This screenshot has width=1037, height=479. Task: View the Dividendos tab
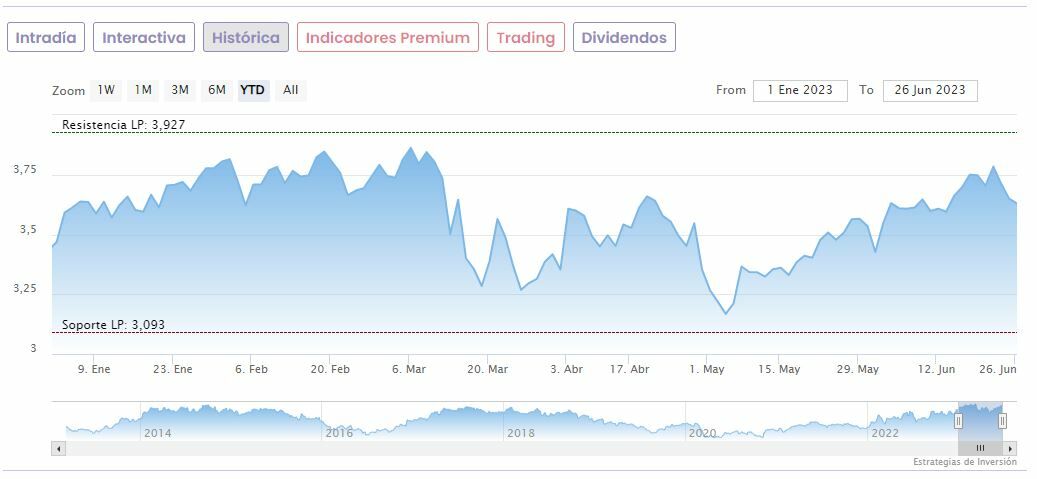click(624, 38)
